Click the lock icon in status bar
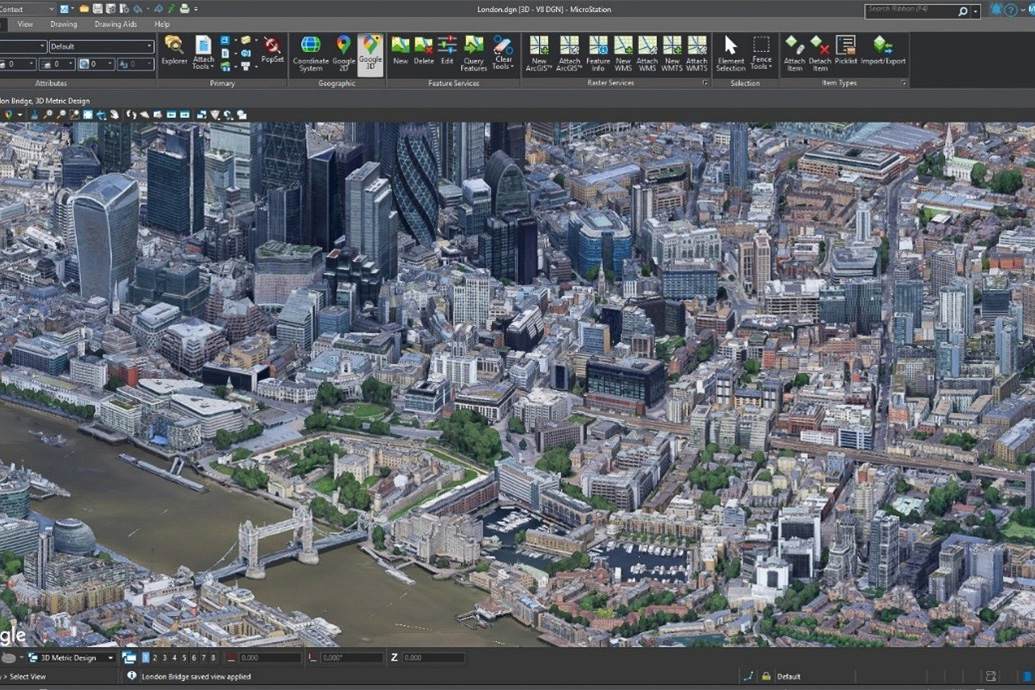1035x690 pixels. tap(766, 676)
